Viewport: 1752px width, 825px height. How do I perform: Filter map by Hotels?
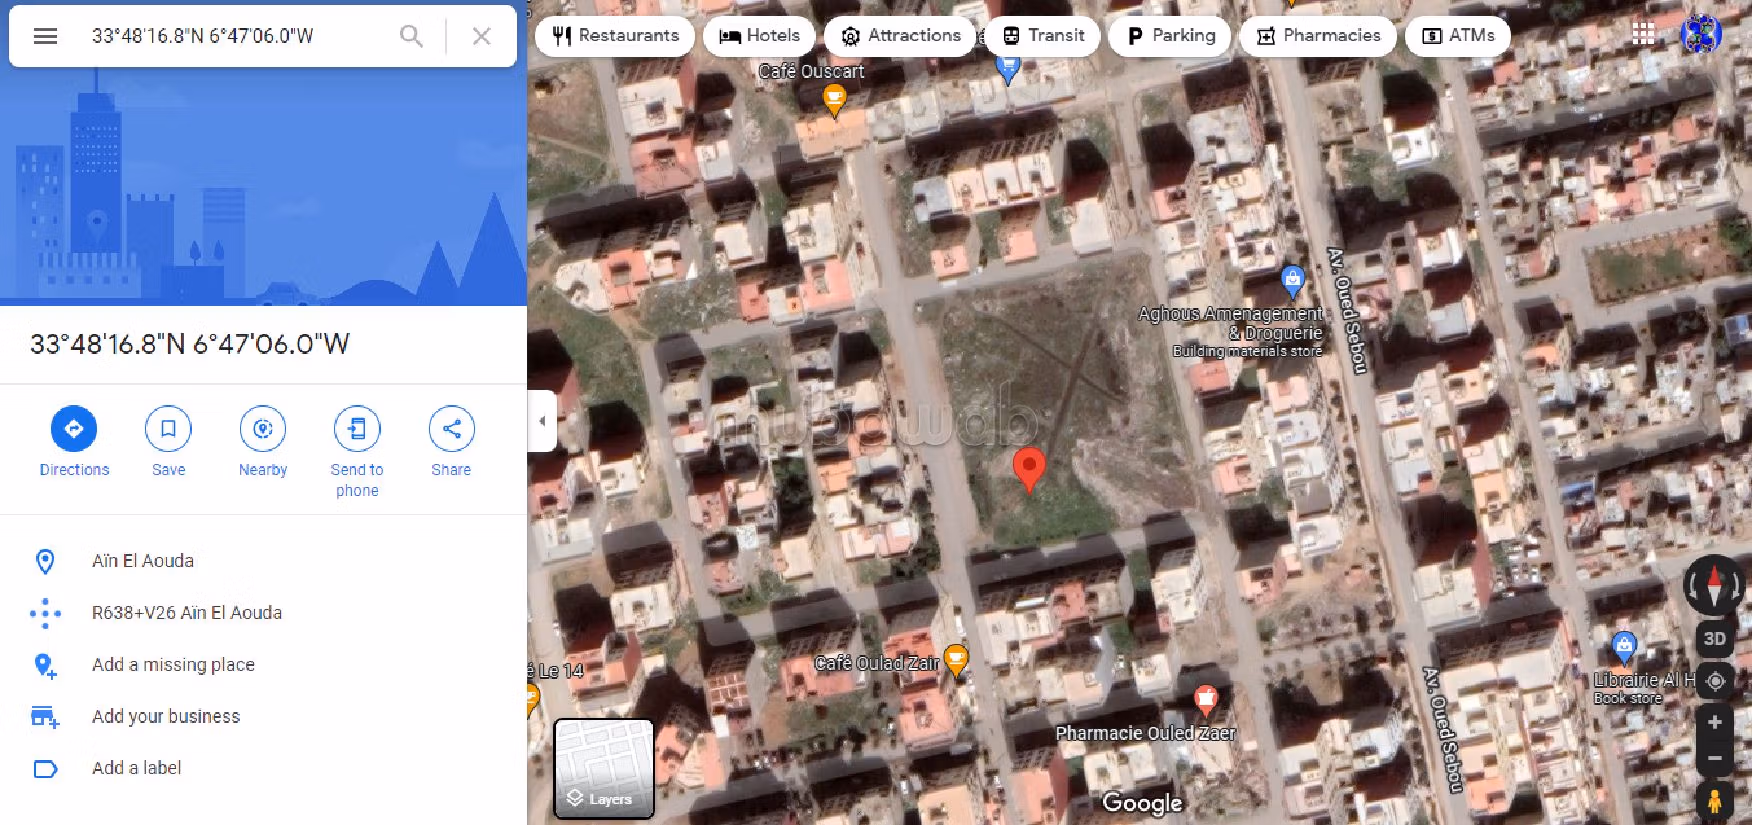tap(760, 36)
